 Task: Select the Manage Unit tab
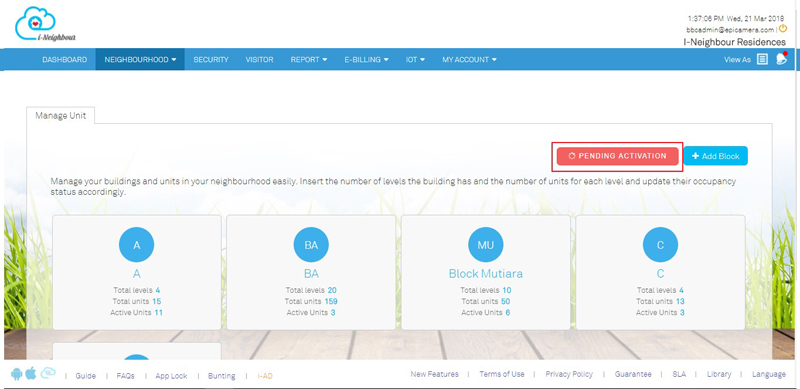(61, 116)
